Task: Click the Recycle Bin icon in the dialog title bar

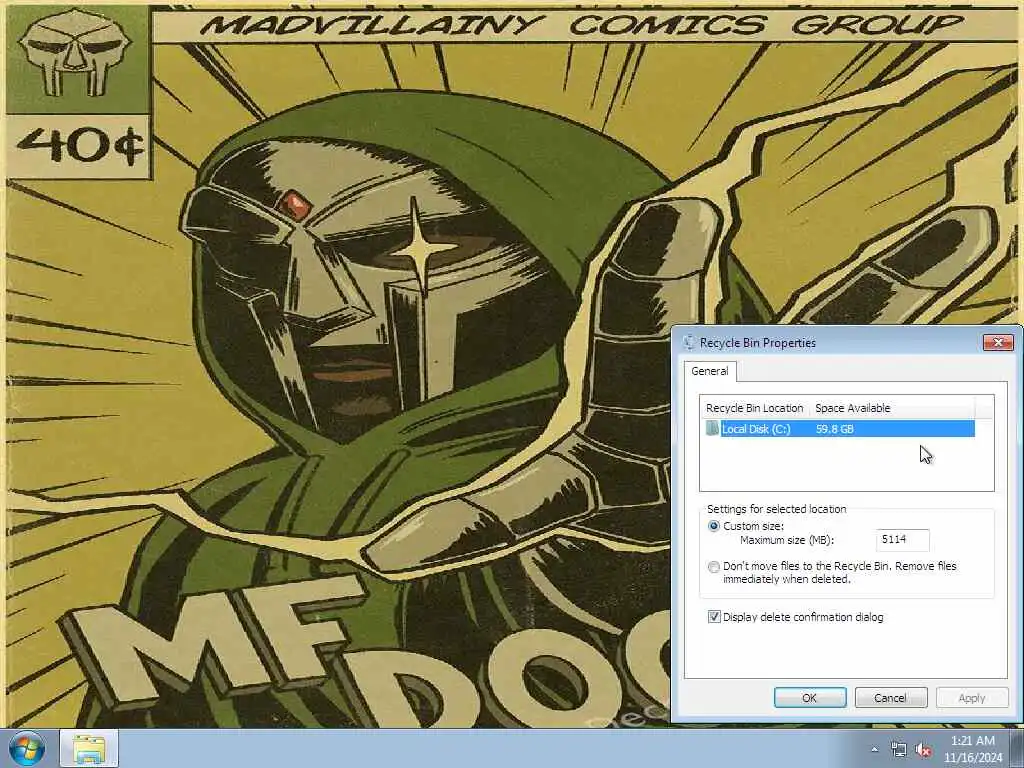Action: (688, 342)
